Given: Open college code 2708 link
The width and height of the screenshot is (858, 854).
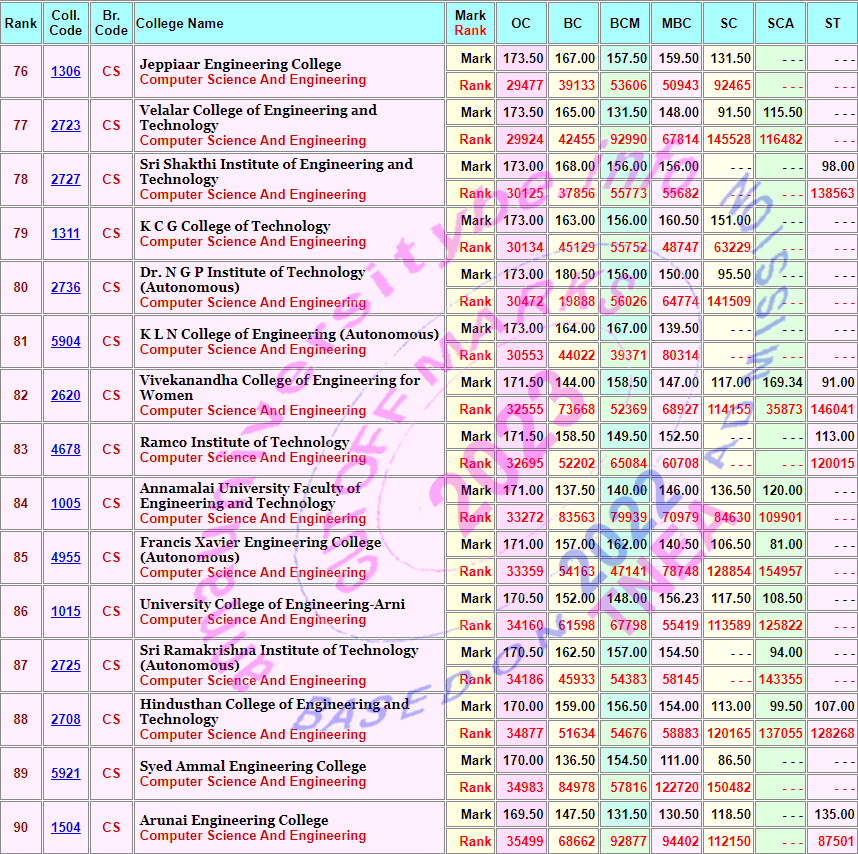Looking at the screenshot, I should 66,720.
